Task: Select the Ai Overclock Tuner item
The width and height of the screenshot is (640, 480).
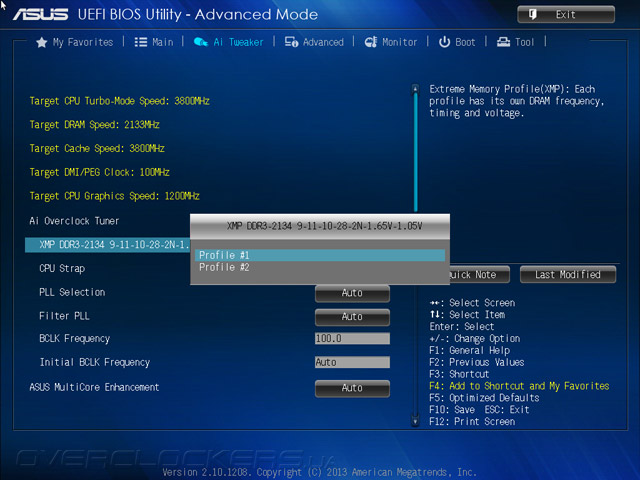Action: pos(74,221)
